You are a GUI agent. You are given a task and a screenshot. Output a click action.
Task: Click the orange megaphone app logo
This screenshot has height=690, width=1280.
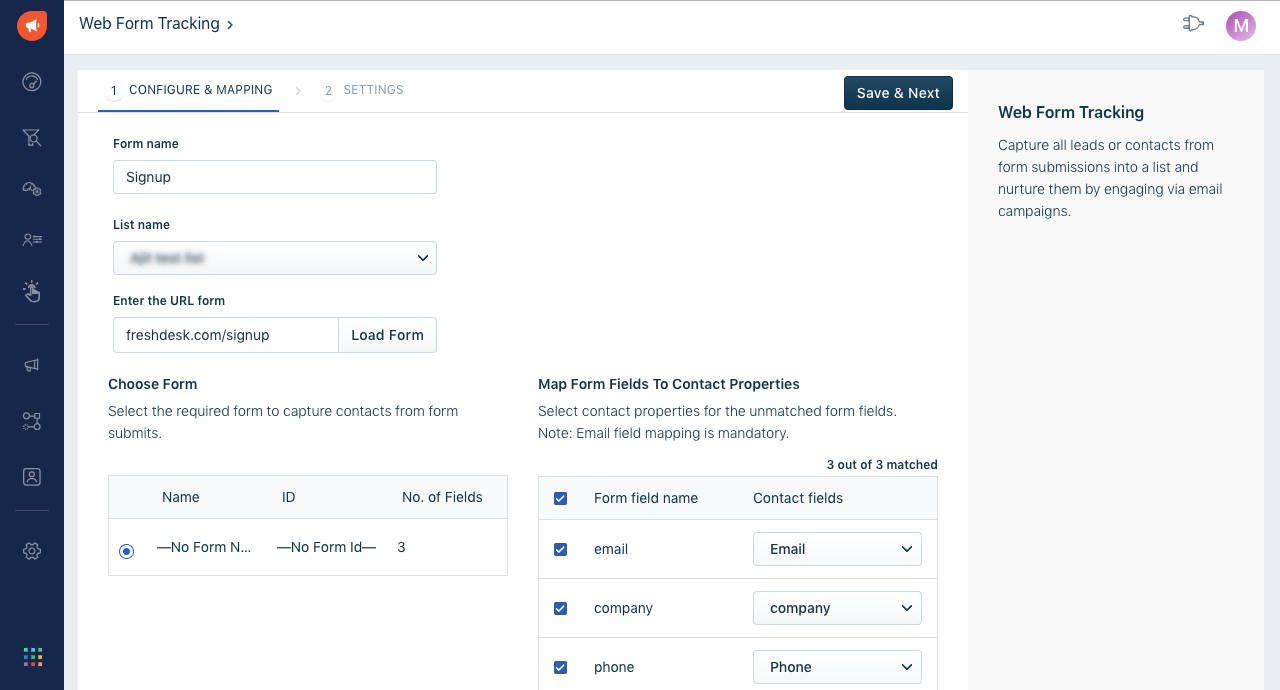32,26
